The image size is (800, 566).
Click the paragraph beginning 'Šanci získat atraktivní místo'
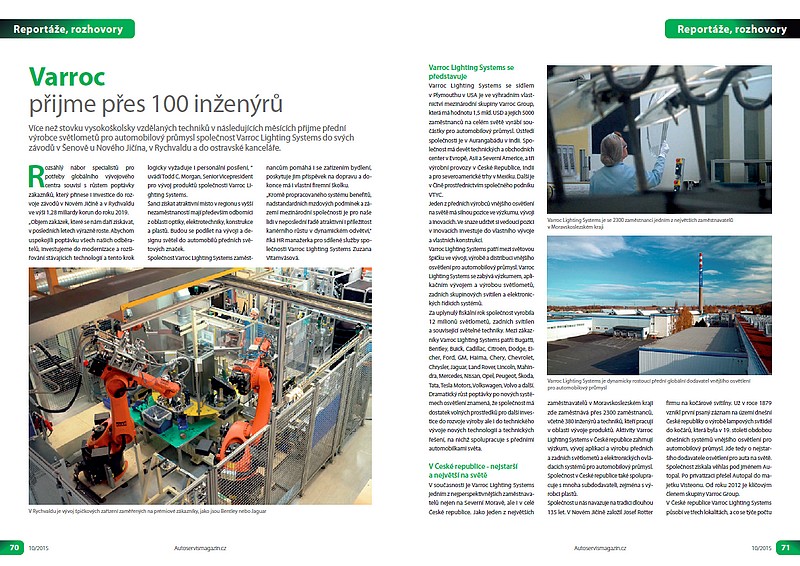tap(200, 226)
